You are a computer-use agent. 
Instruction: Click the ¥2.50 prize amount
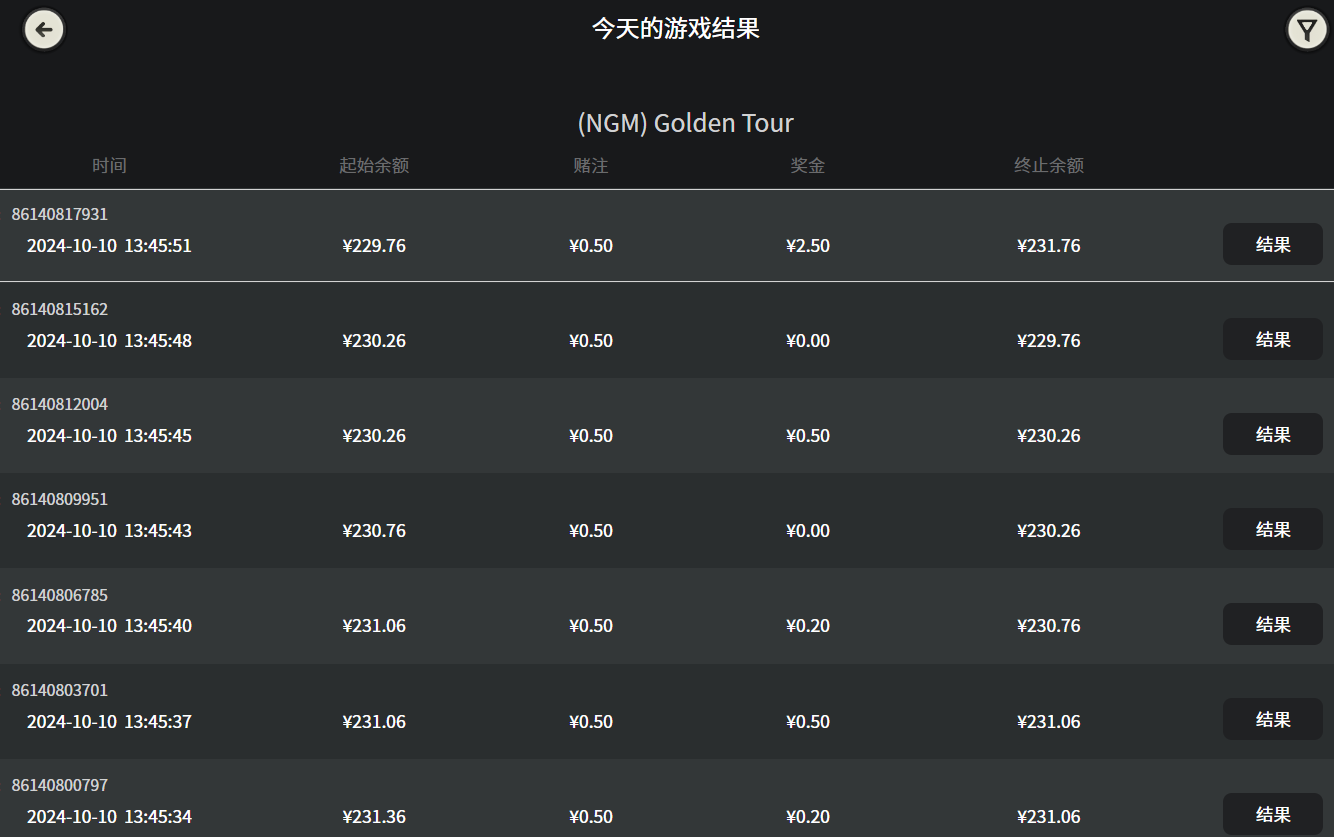point(807,246)
